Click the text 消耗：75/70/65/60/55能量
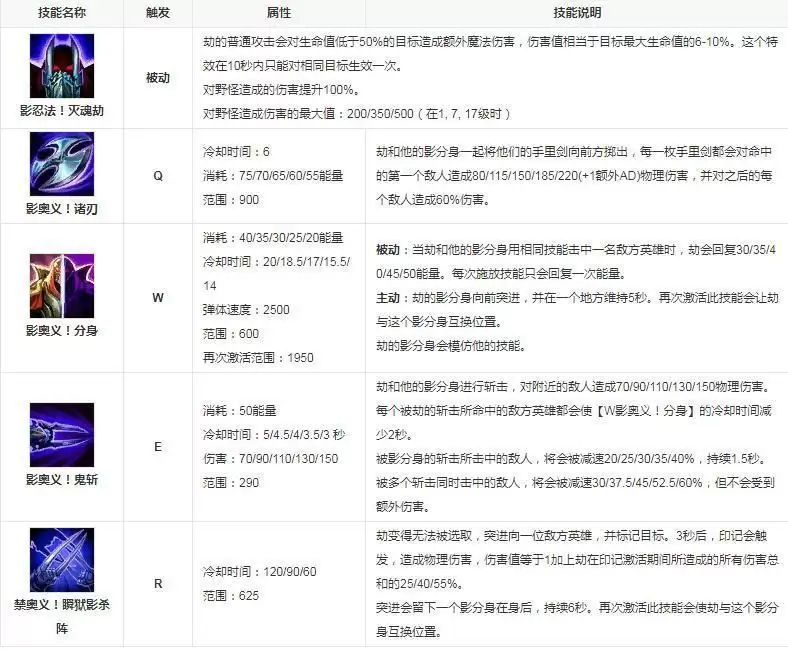Screen dimensions: 788x649 point(273,175)
